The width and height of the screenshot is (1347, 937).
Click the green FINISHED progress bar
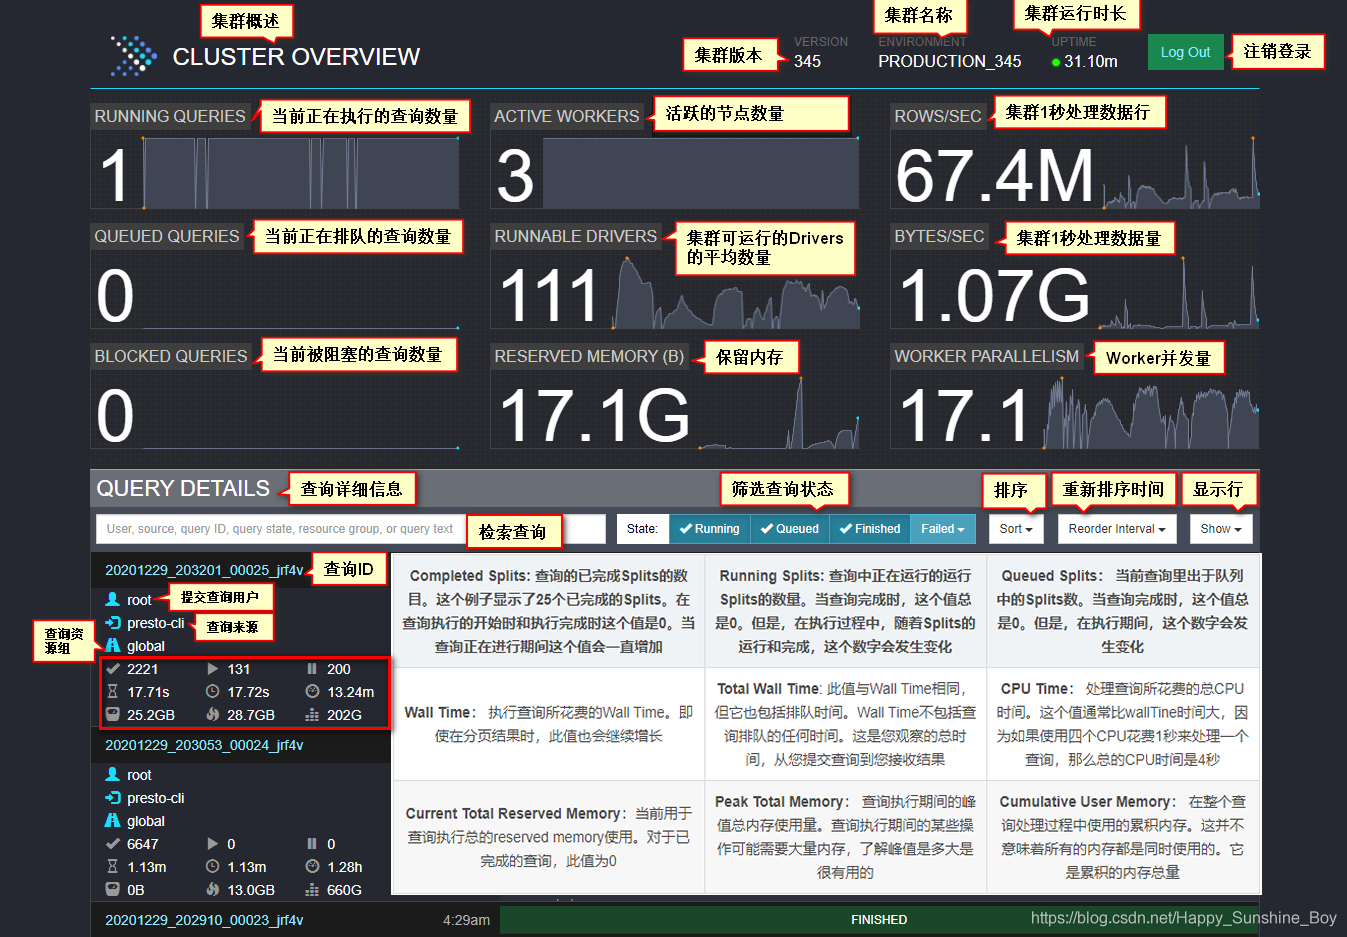[879, 919]
